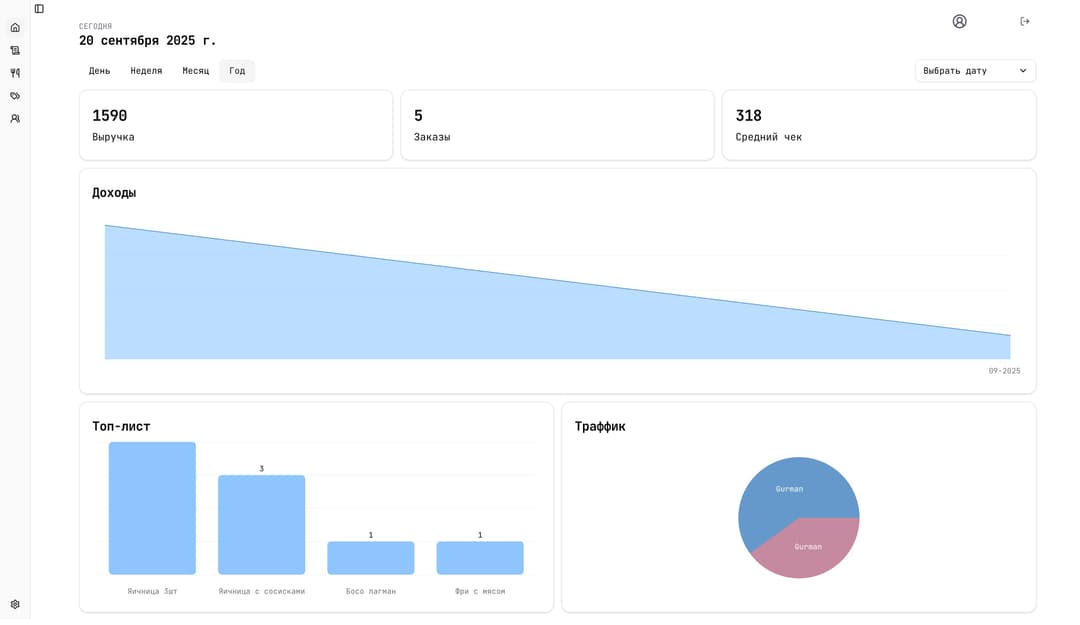The height and width of the screenshot is (625, 1080).
Task: Switch to the День tab
Action: click(x=99, y=71)
